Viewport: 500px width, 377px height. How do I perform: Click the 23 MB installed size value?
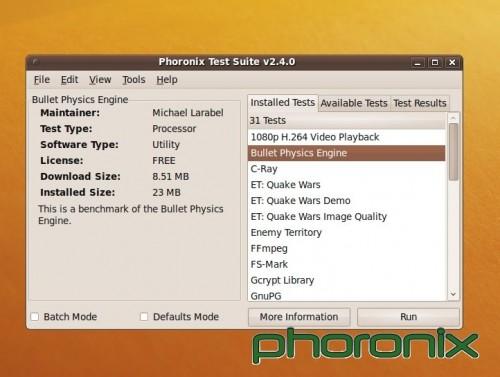pyautogui.click(x=166, y=192)
